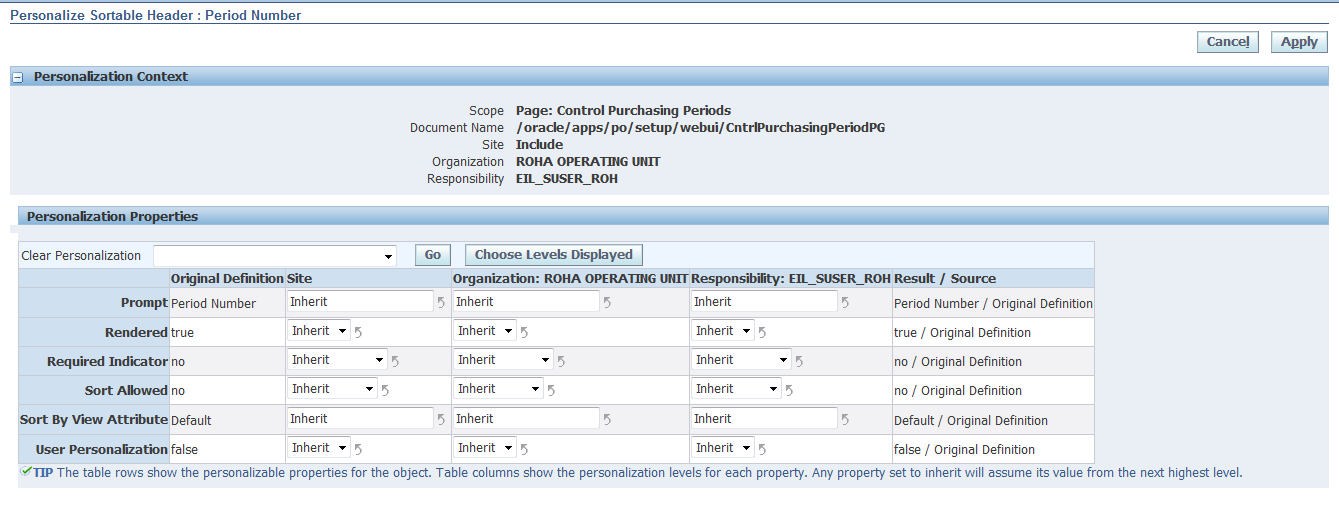This screenshot has height=512, width=1339.
Task: Open Rendered dropdown for Organization
Action: pos(485,331)
